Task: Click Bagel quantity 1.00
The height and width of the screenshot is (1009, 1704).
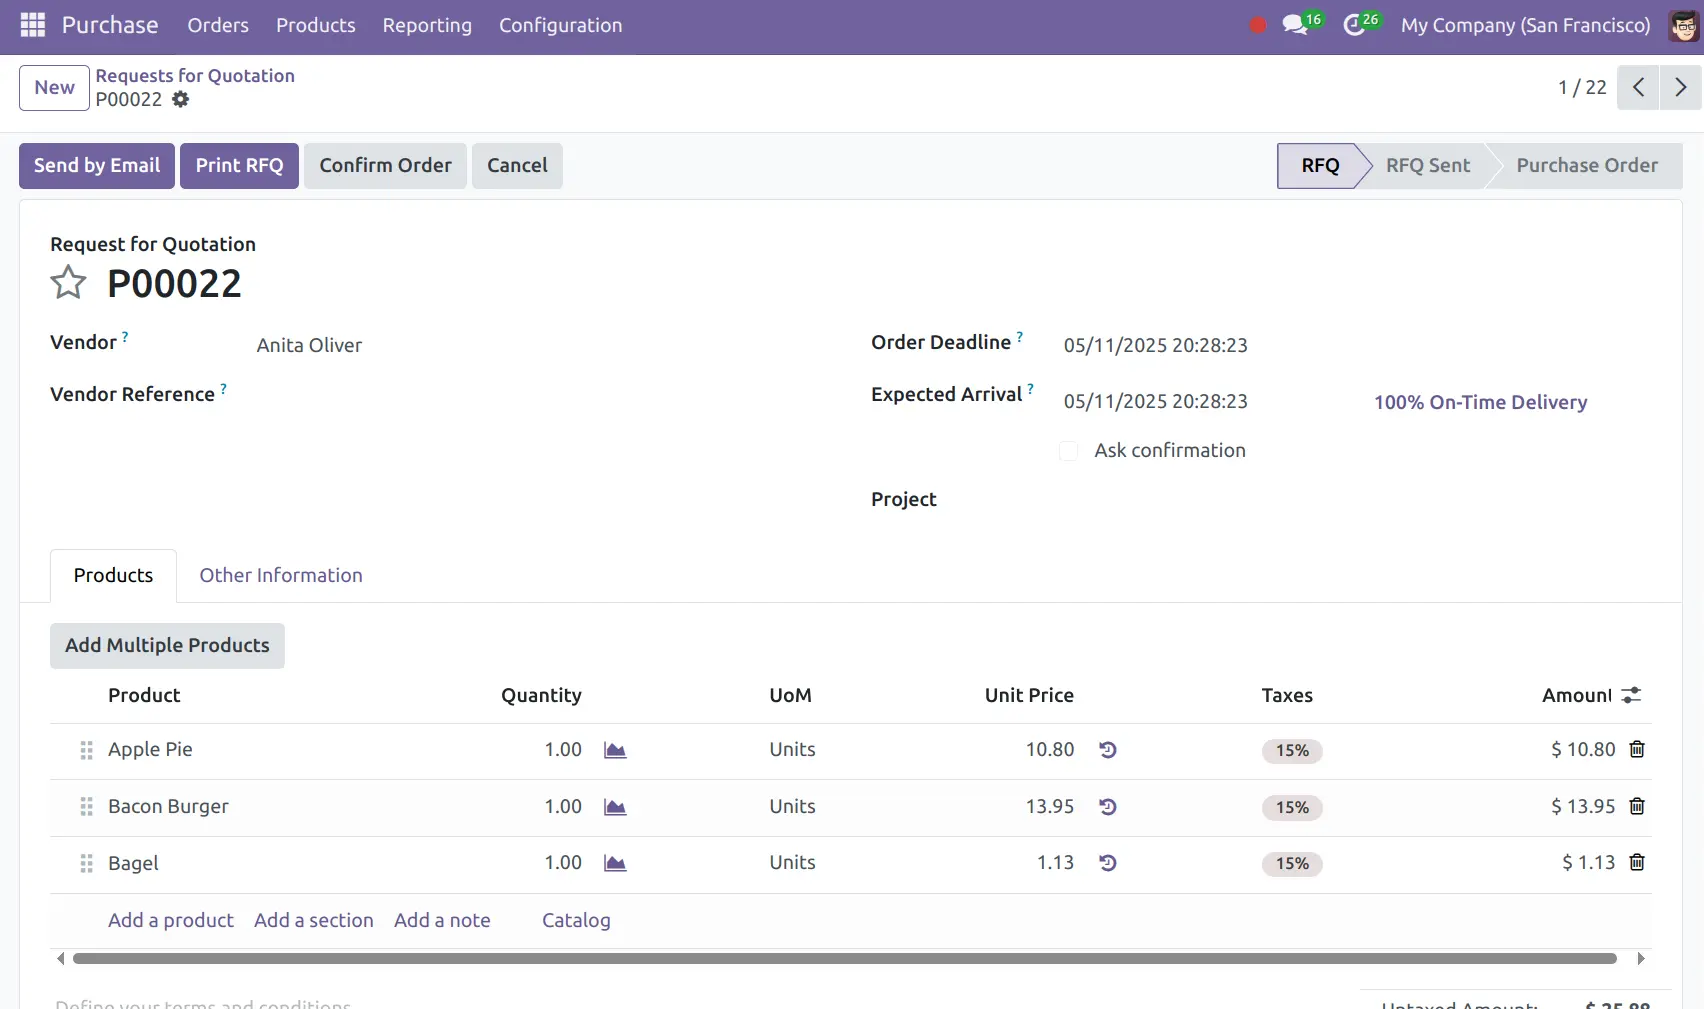Action: click(563, 862)
